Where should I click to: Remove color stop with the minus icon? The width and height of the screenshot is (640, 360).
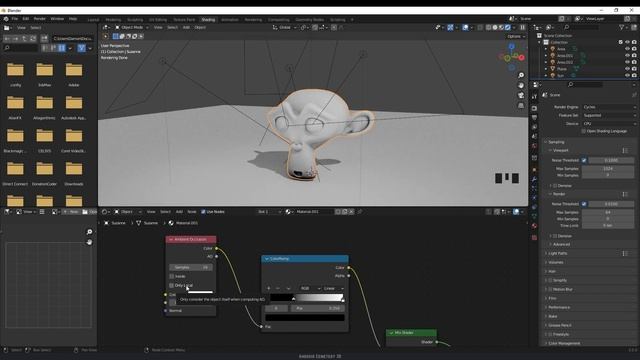(278, 288)
